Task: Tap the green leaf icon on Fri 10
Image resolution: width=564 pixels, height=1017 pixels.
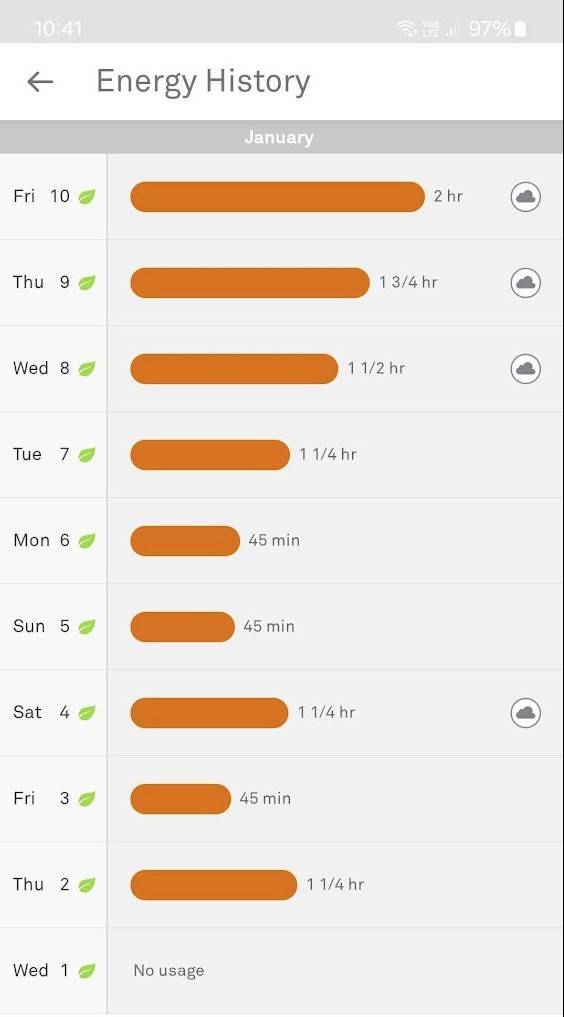Action: tap(87, 197)
